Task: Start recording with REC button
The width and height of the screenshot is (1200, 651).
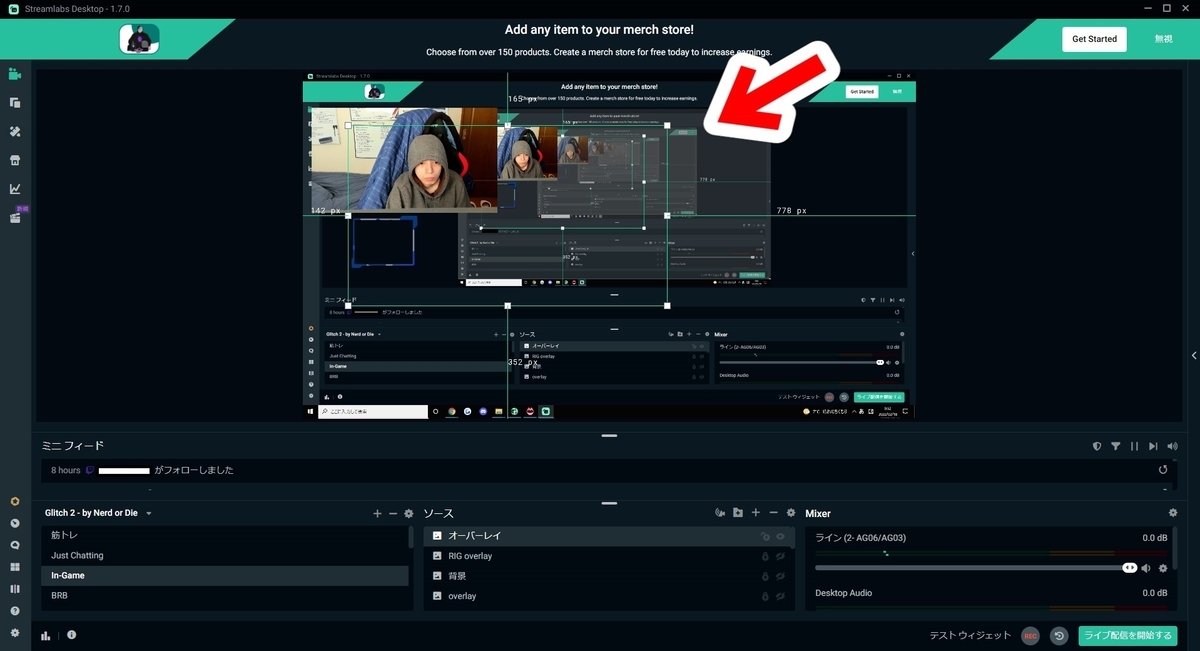Action: 1030,635
